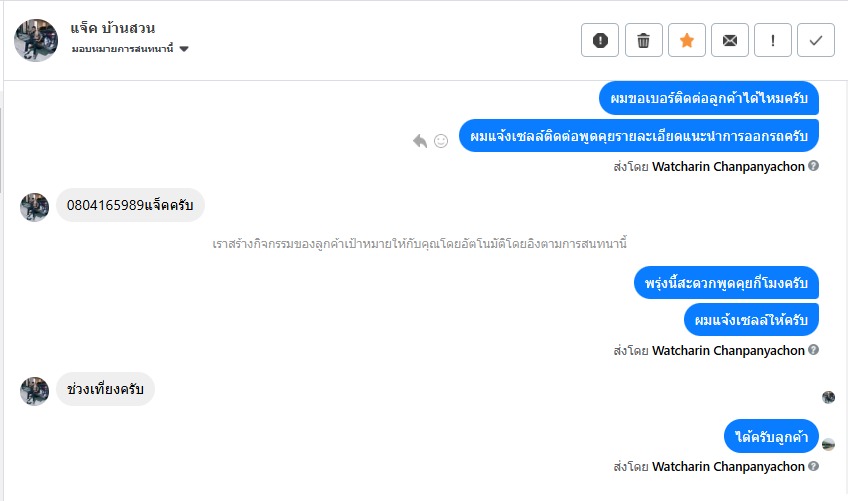Toggle the orange star to follow up
Screen dimensions: 848x501
tap(687, 40)
